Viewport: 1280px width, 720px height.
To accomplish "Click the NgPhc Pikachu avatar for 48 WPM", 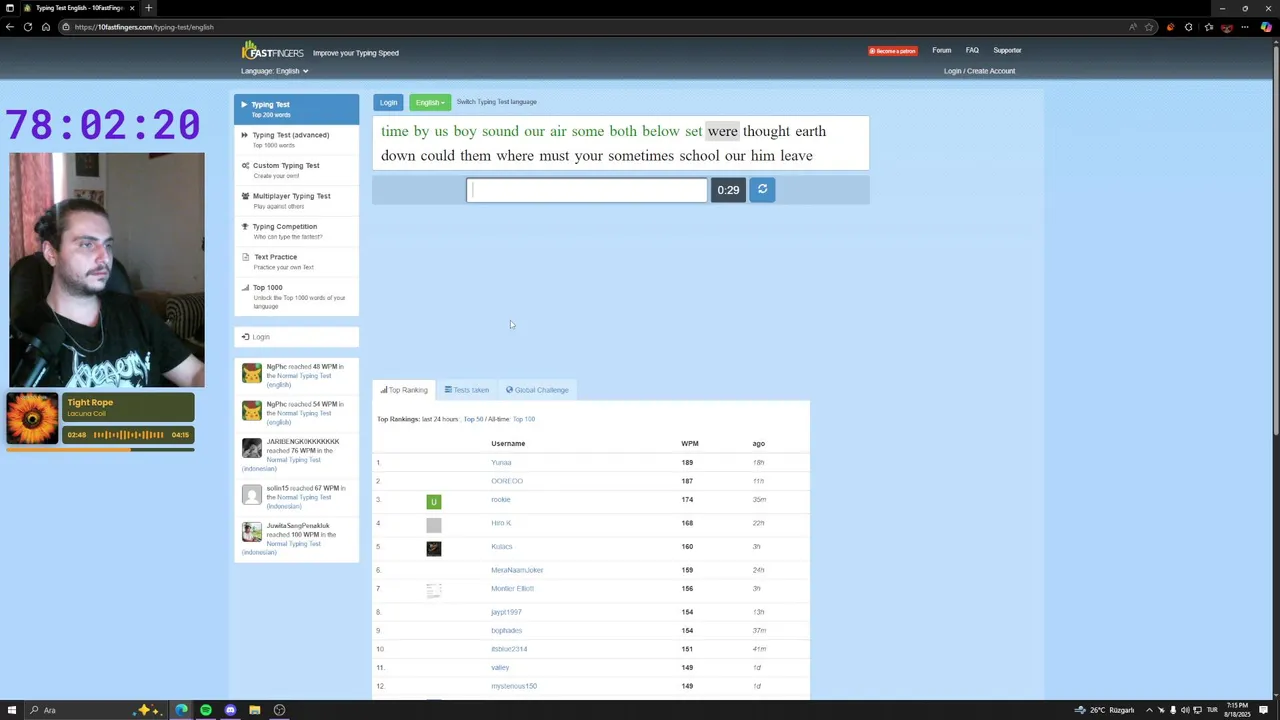I will click(252, 373).
